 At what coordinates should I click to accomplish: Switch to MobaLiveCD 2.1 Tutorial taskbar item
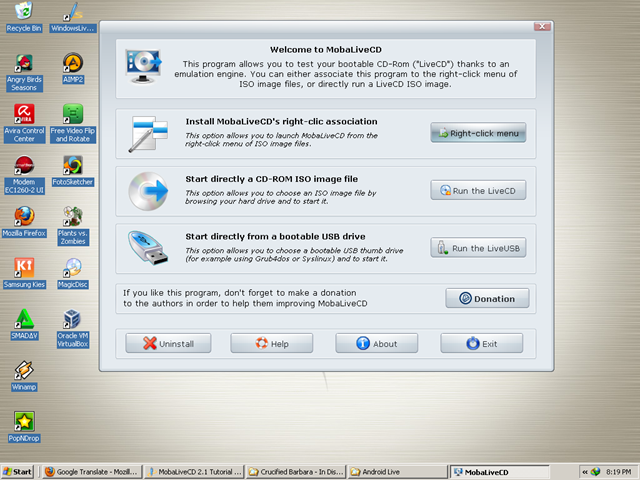194,472
